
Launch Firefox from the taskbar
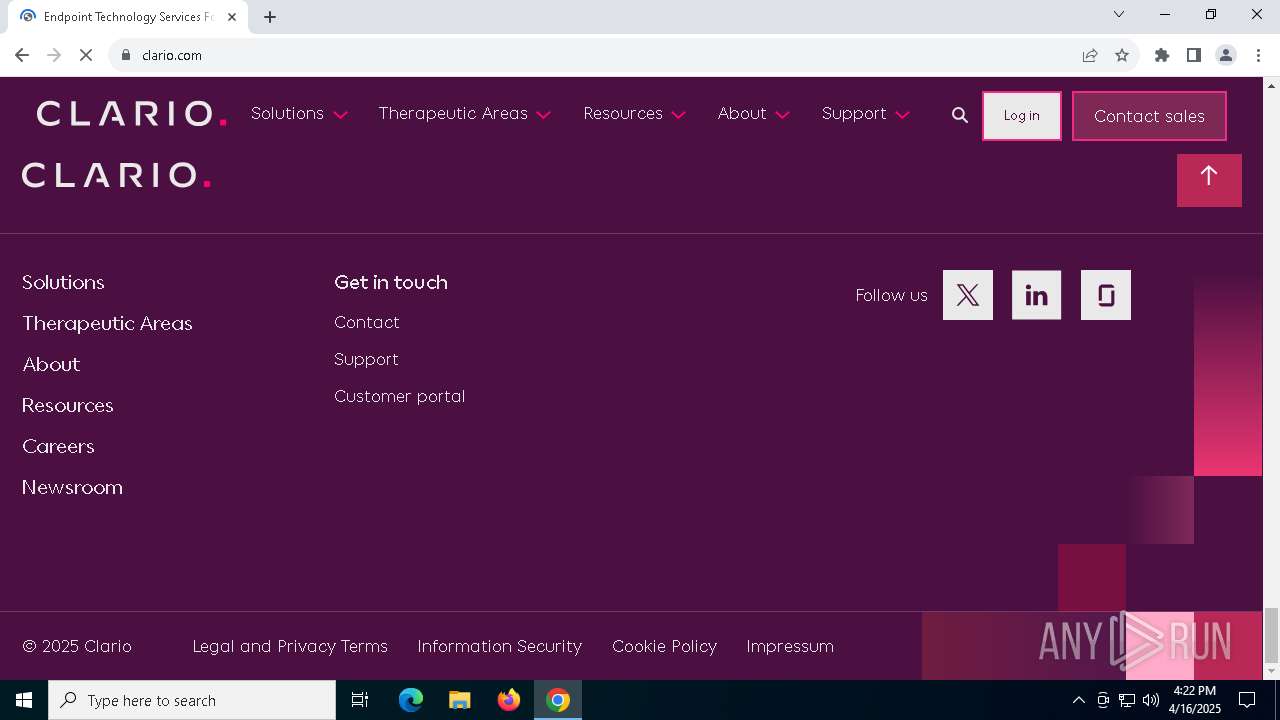coord(509,700)
